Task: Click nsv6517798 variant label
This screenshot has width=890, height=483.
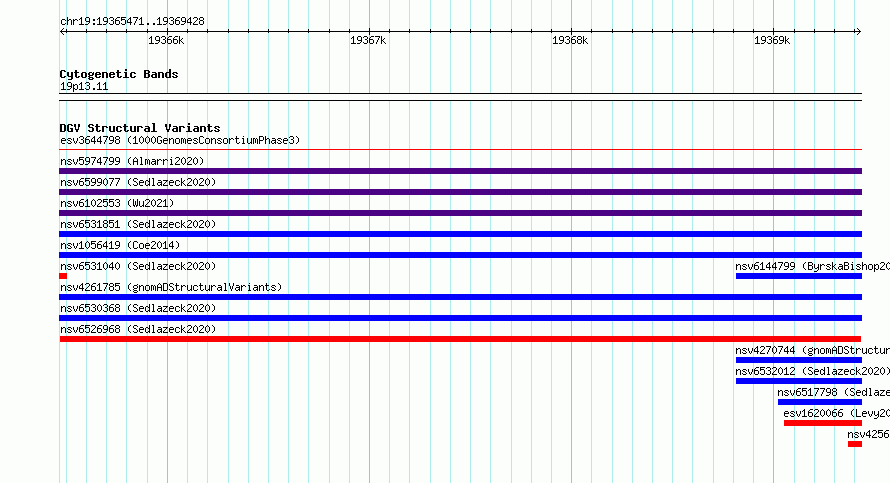Action: [833, 392]
